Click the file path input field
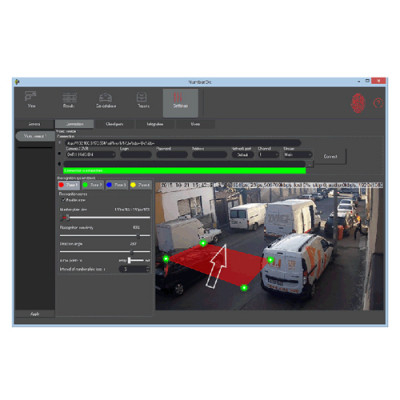 pyautogui.click(x=184, y=164)
